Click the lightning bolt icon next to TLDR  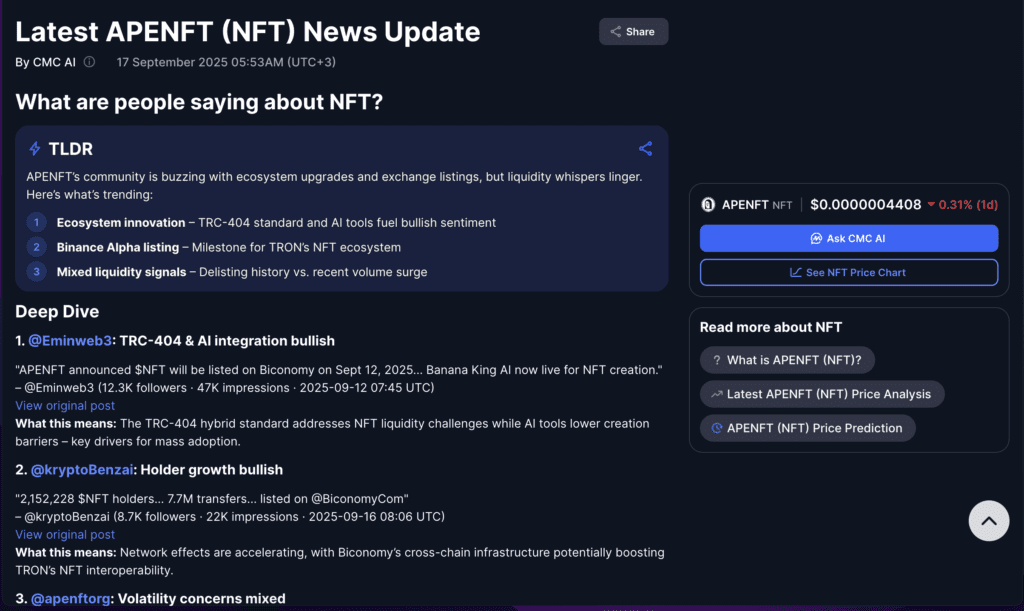pos(35,149)
